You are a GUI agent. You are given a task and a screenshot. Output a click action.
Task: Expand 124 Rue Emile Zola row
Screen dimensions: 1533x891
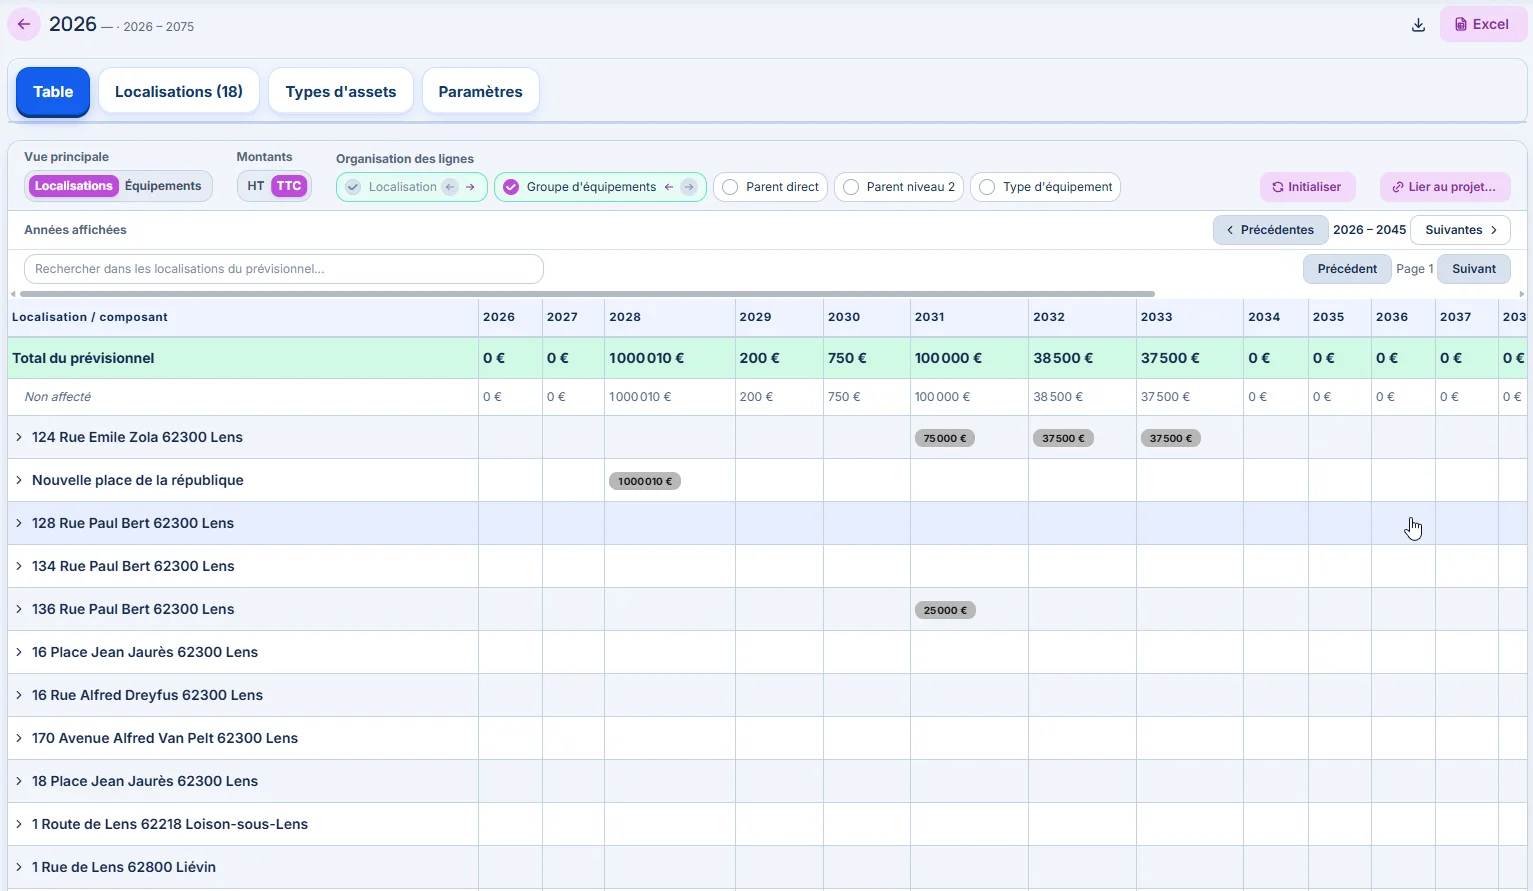point(19,437)
